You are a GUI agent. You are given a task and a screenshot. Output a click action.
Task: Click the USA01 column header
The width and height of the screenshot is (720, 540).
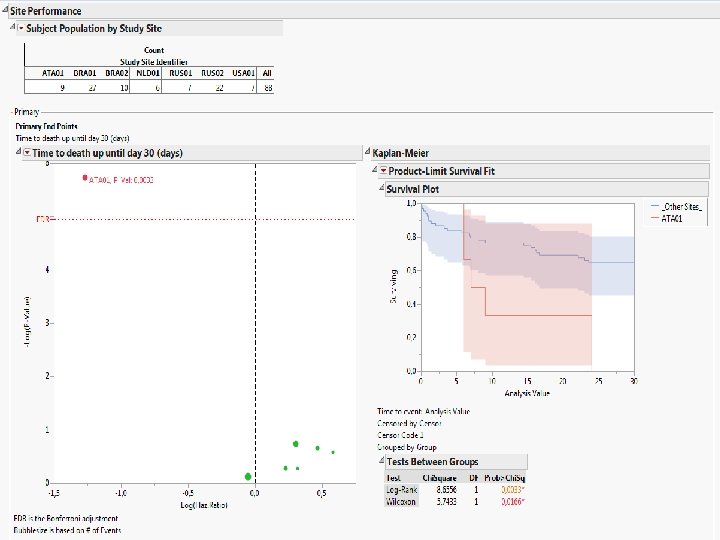tap(243, 73)
